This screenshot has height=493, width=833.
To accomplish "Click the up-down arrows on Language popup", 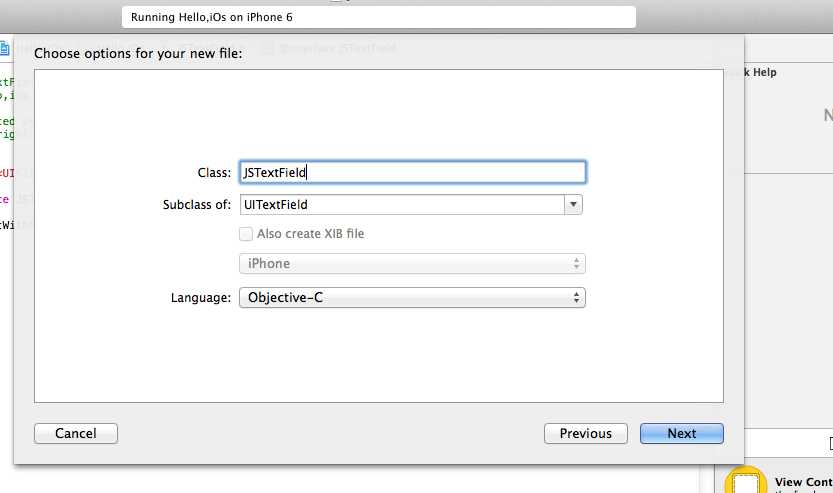I will (x=576, y=298).
